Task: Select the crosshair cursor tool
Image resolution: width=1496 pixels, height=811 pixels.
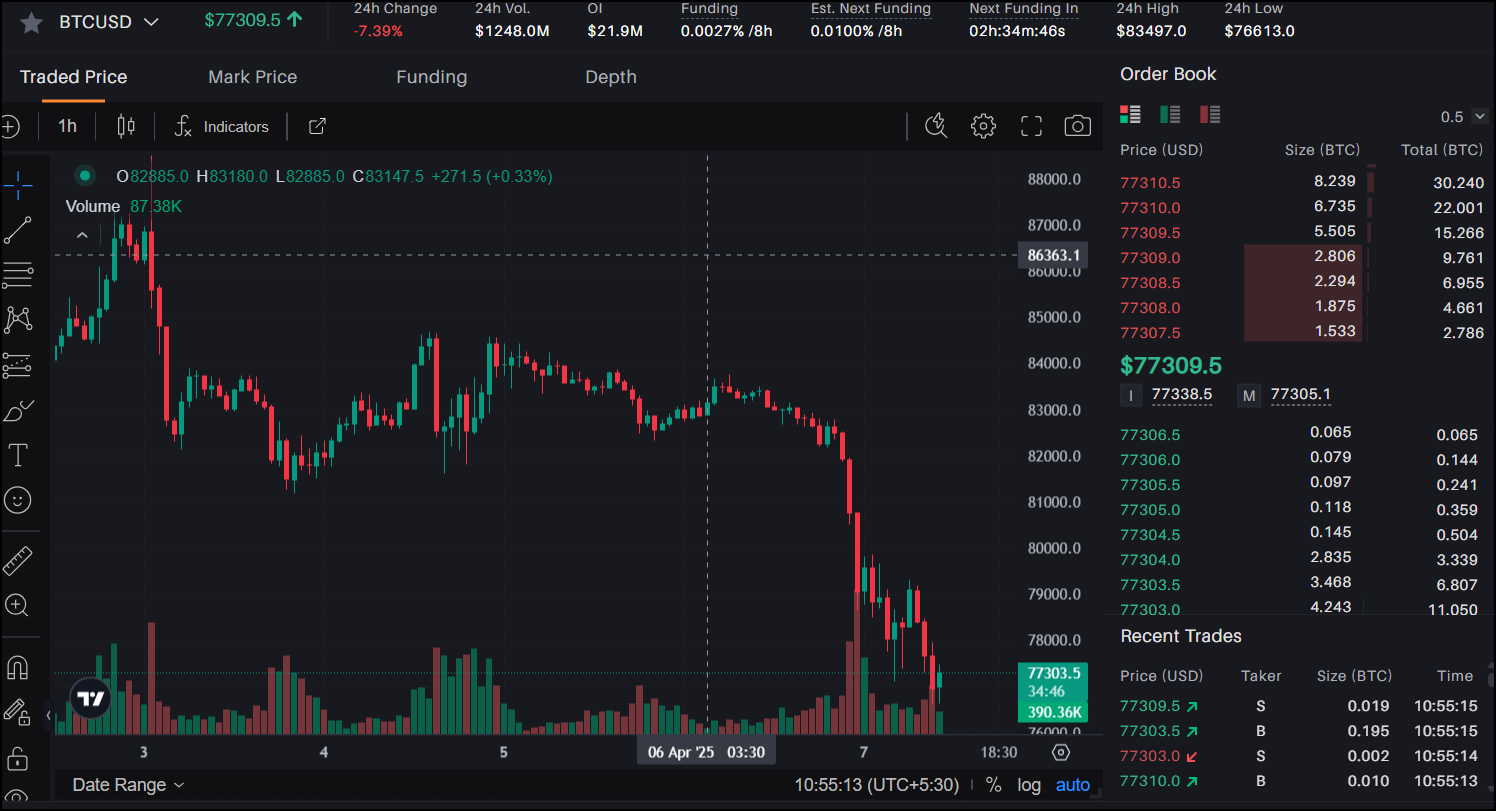Action: coord(19,184)
